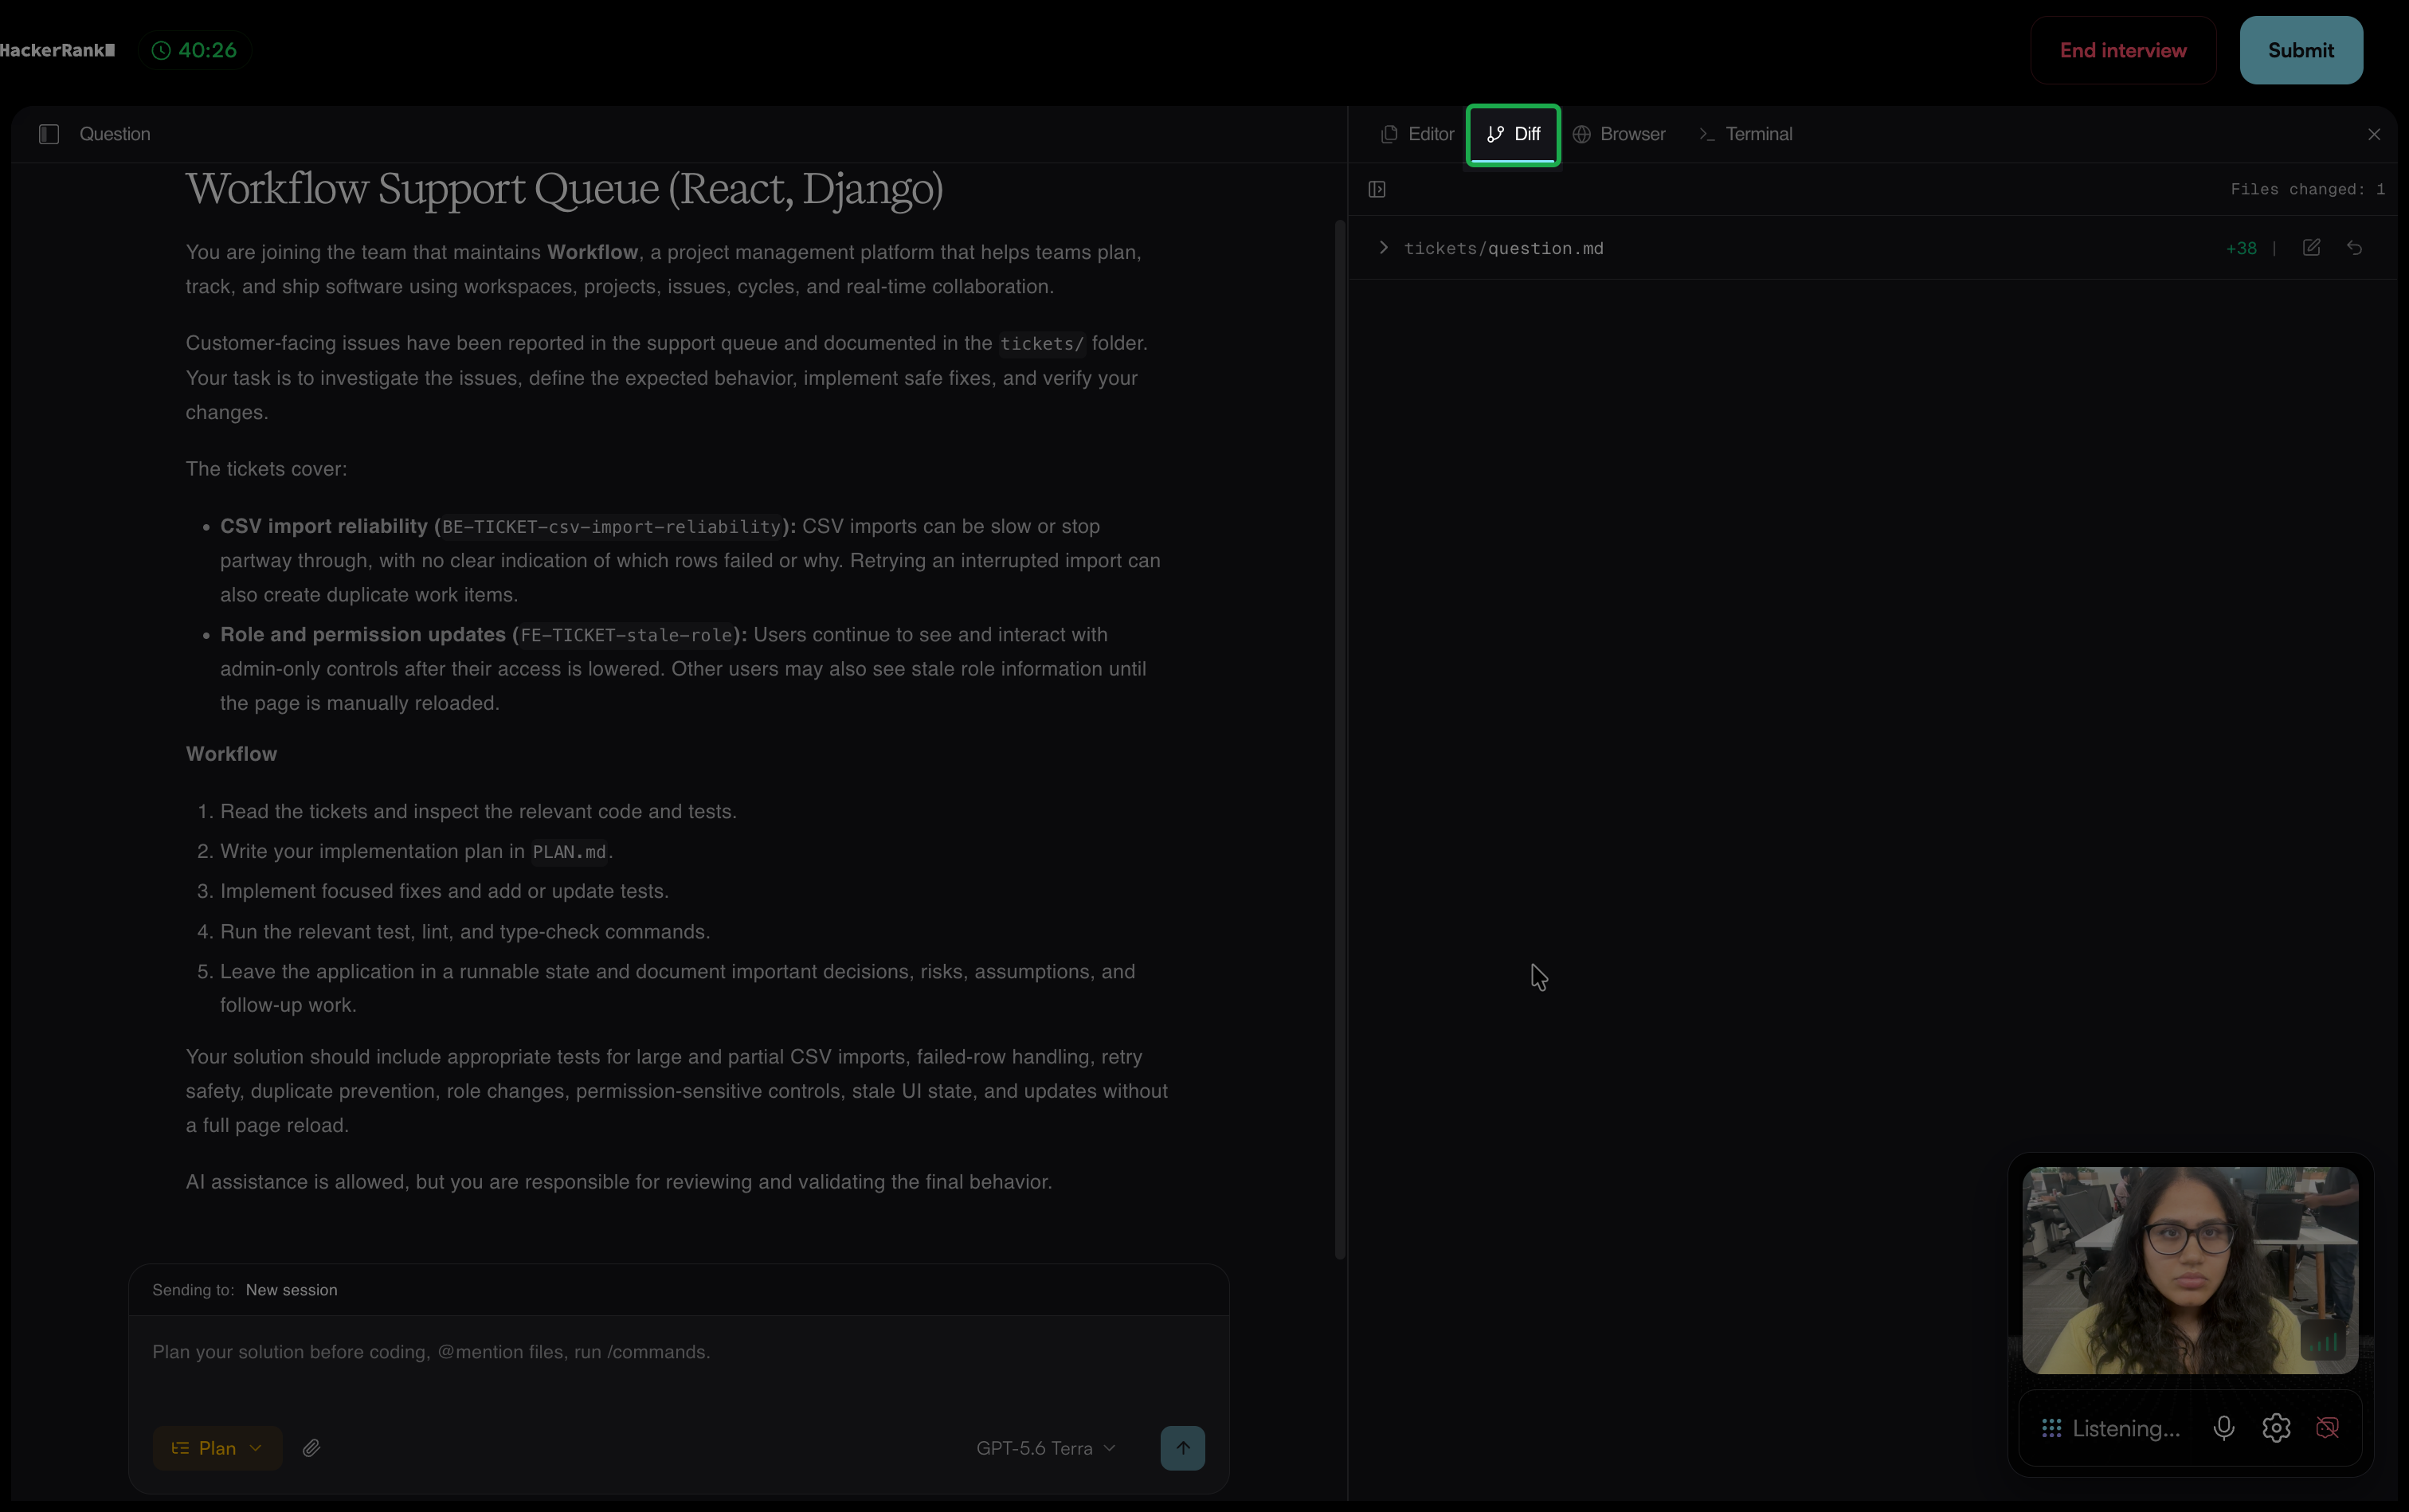
Task: Switch to the Browser tab
Action: (1619, 134)
